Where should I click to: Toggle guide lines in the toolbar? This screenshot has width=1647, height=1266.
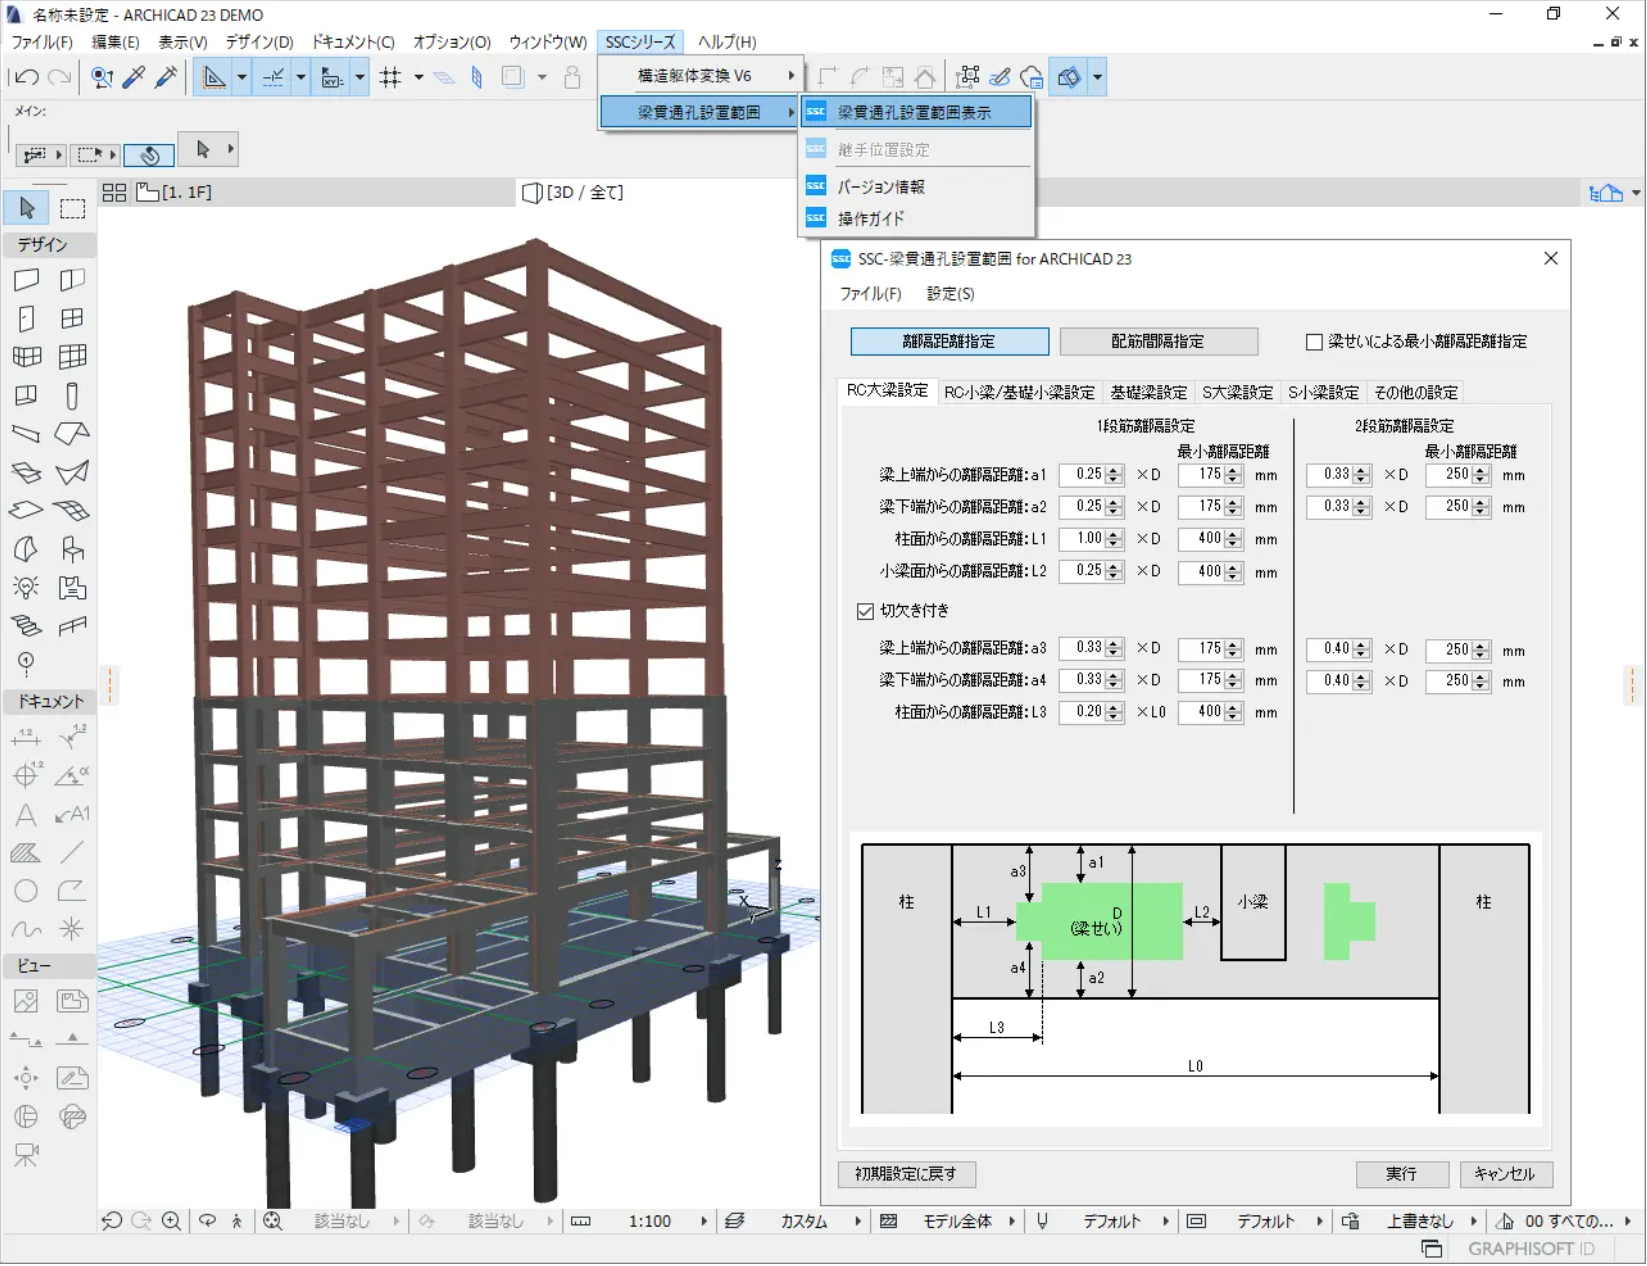click(213, 77)
